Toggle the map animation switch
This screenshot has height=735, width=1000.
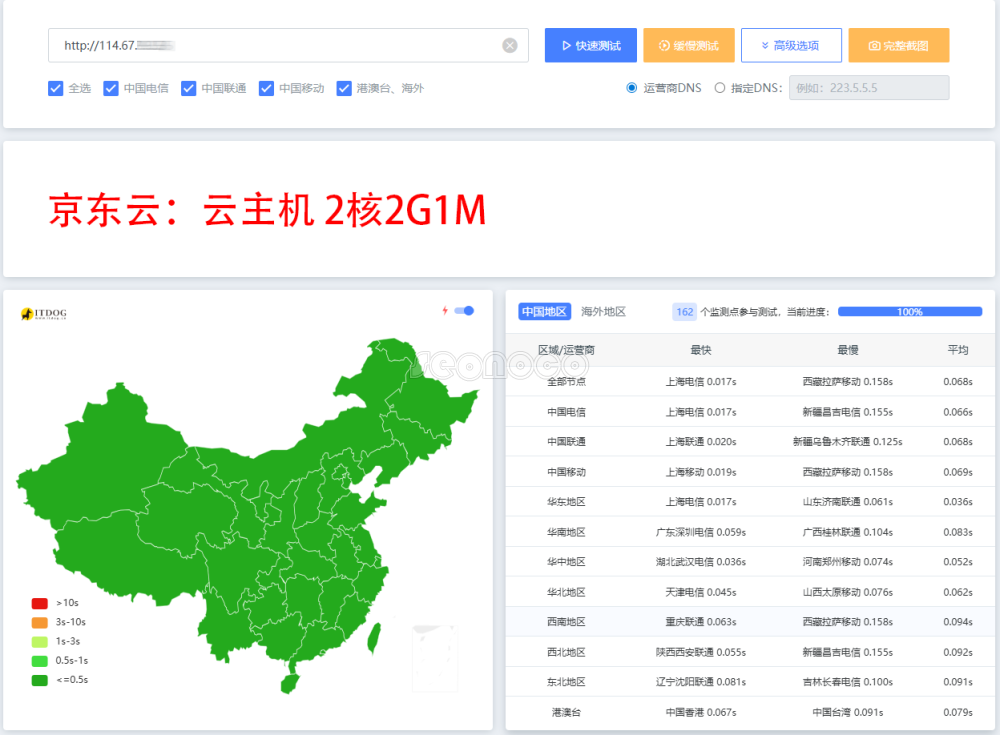464,311
